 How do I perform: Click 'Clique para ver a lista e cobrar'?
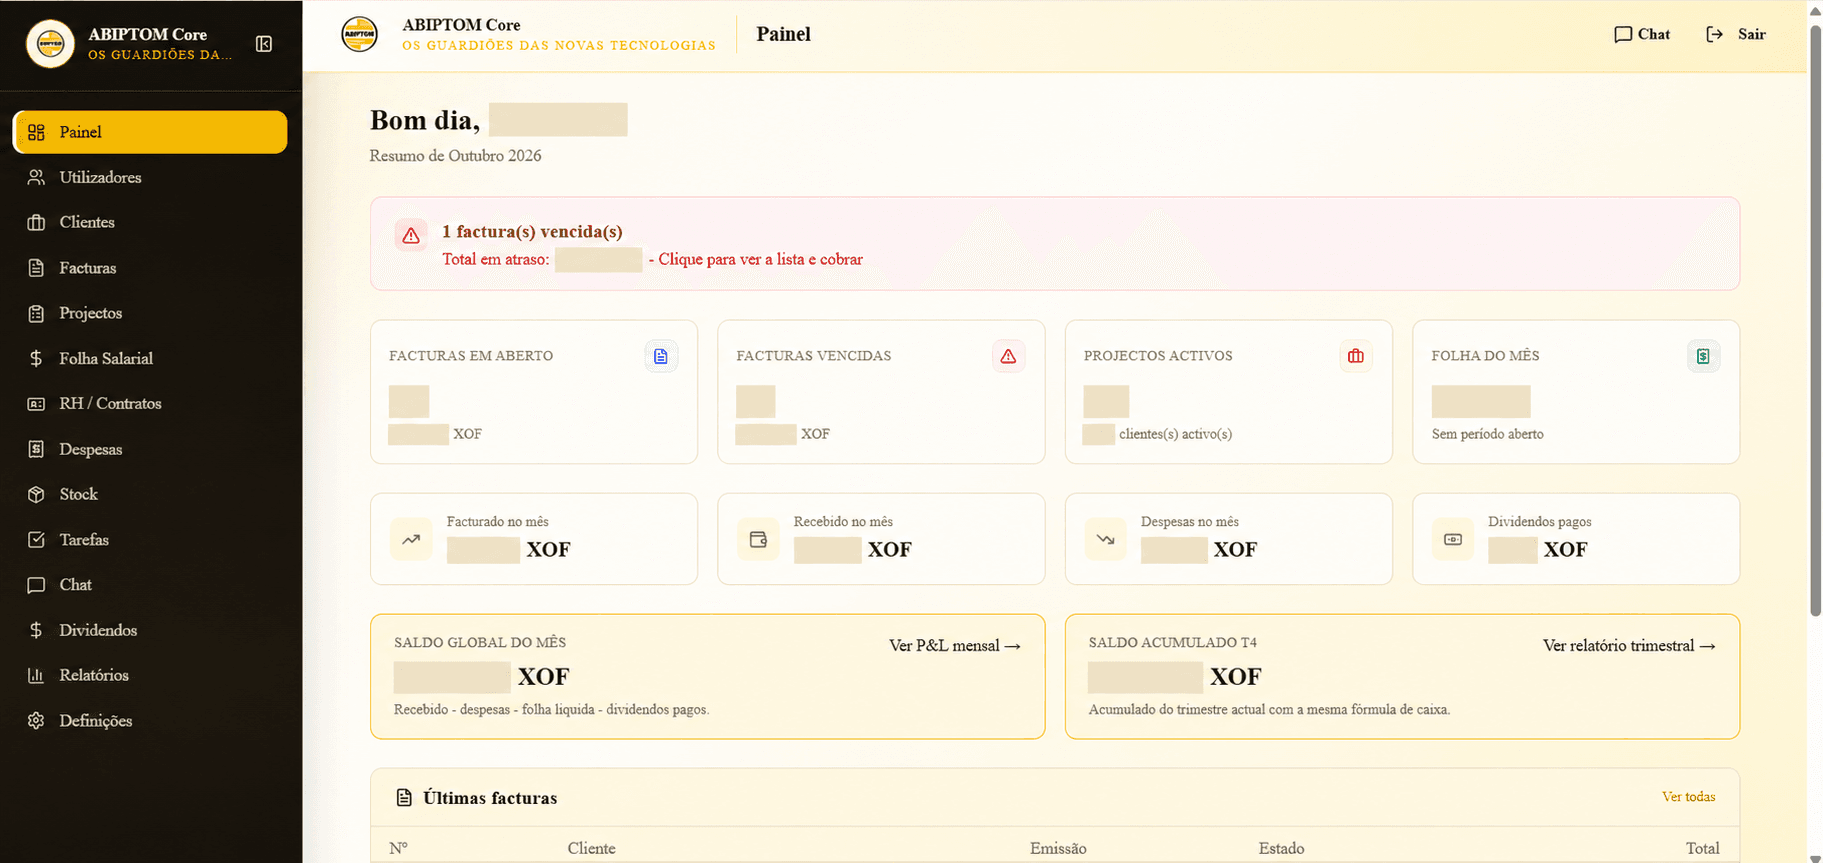[x=760, y=259]
